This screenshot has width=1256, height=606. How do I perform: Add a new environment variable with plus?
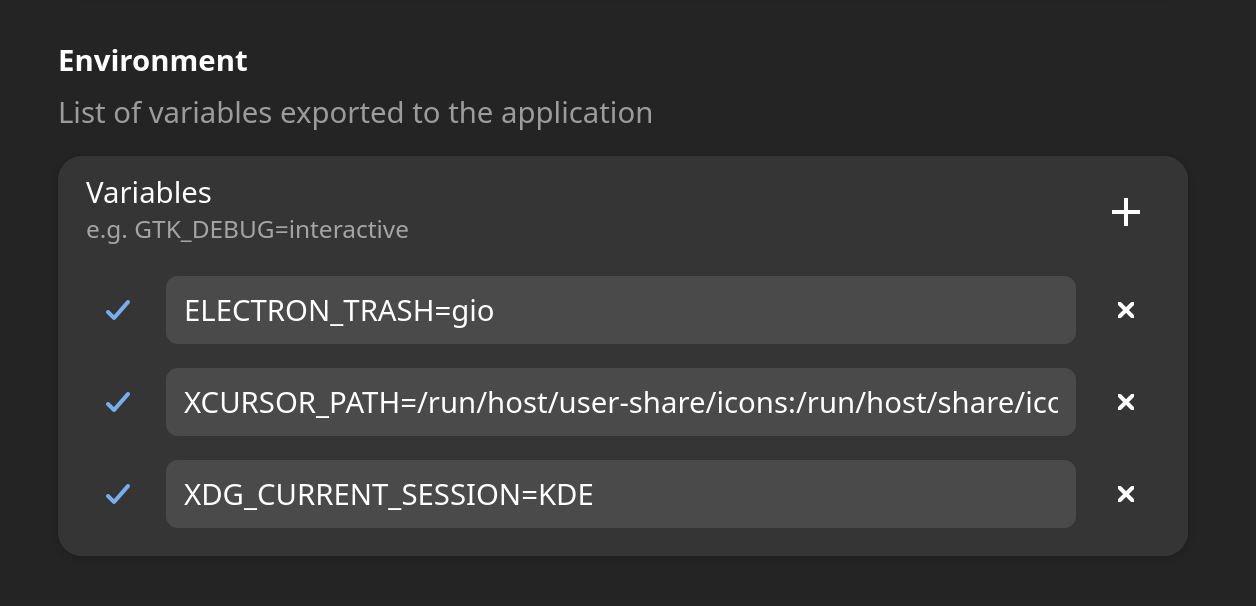[1126, 212]
